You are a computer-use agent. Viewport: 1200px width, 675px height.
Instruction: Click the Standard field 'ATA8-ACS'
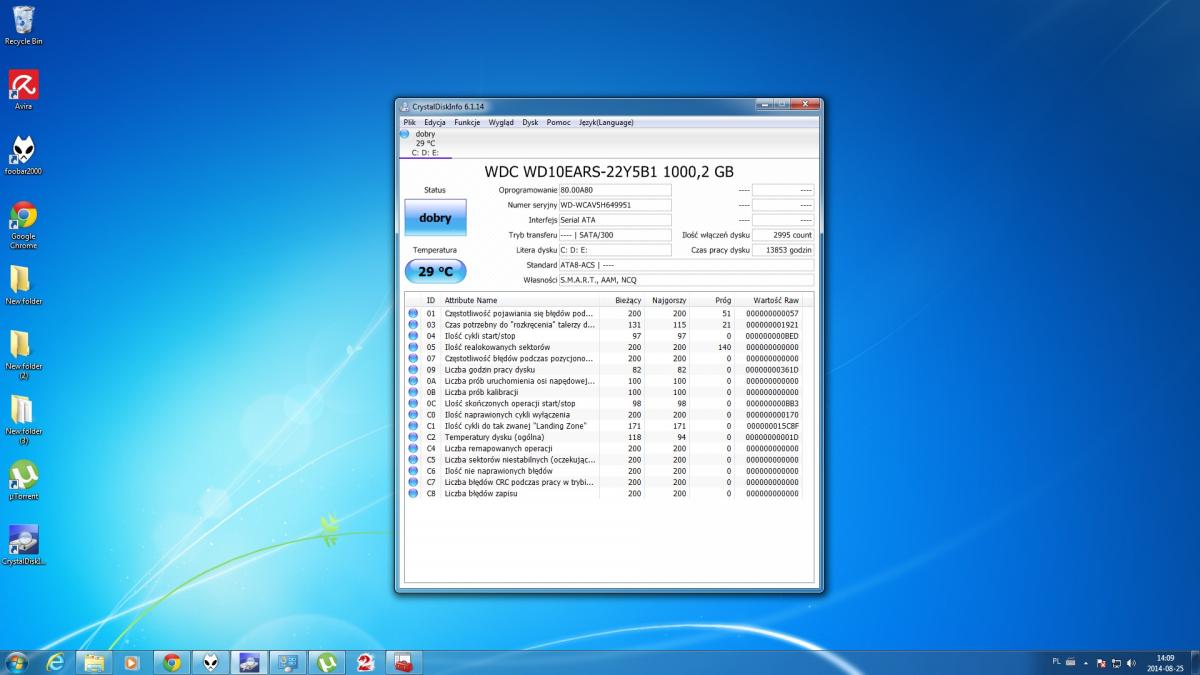coord(686,265)
